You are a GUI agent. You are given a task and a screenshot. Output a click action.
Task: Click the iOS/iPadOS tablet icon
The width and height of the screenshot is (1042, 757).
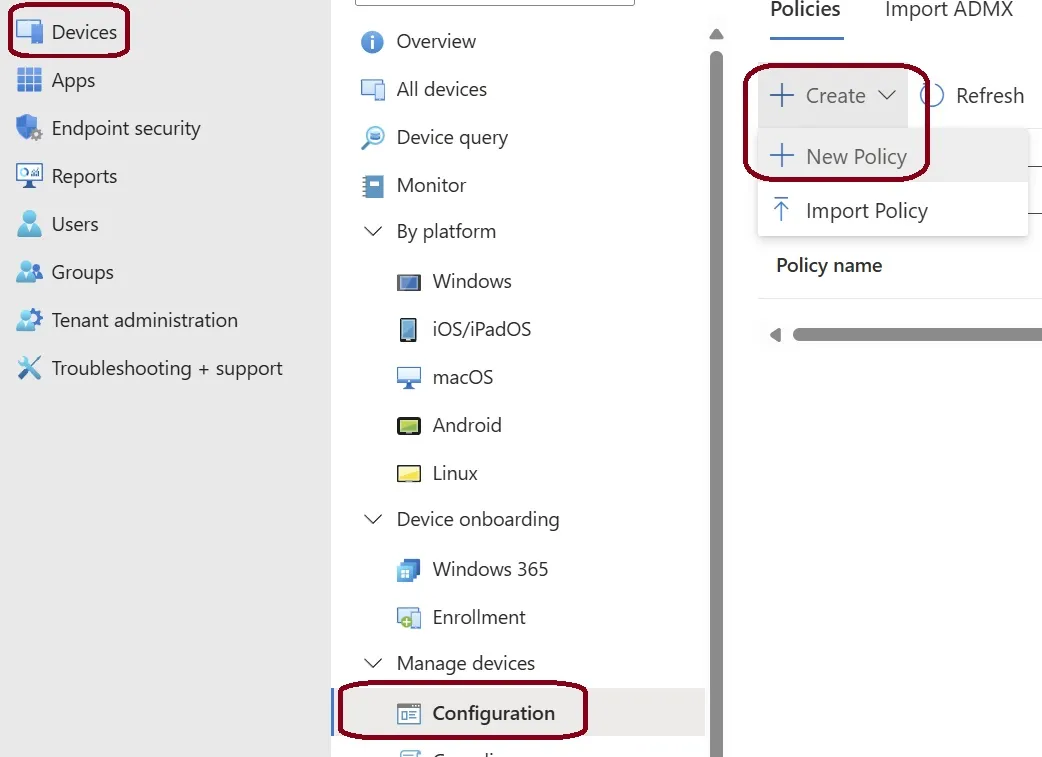click(408, 330)
